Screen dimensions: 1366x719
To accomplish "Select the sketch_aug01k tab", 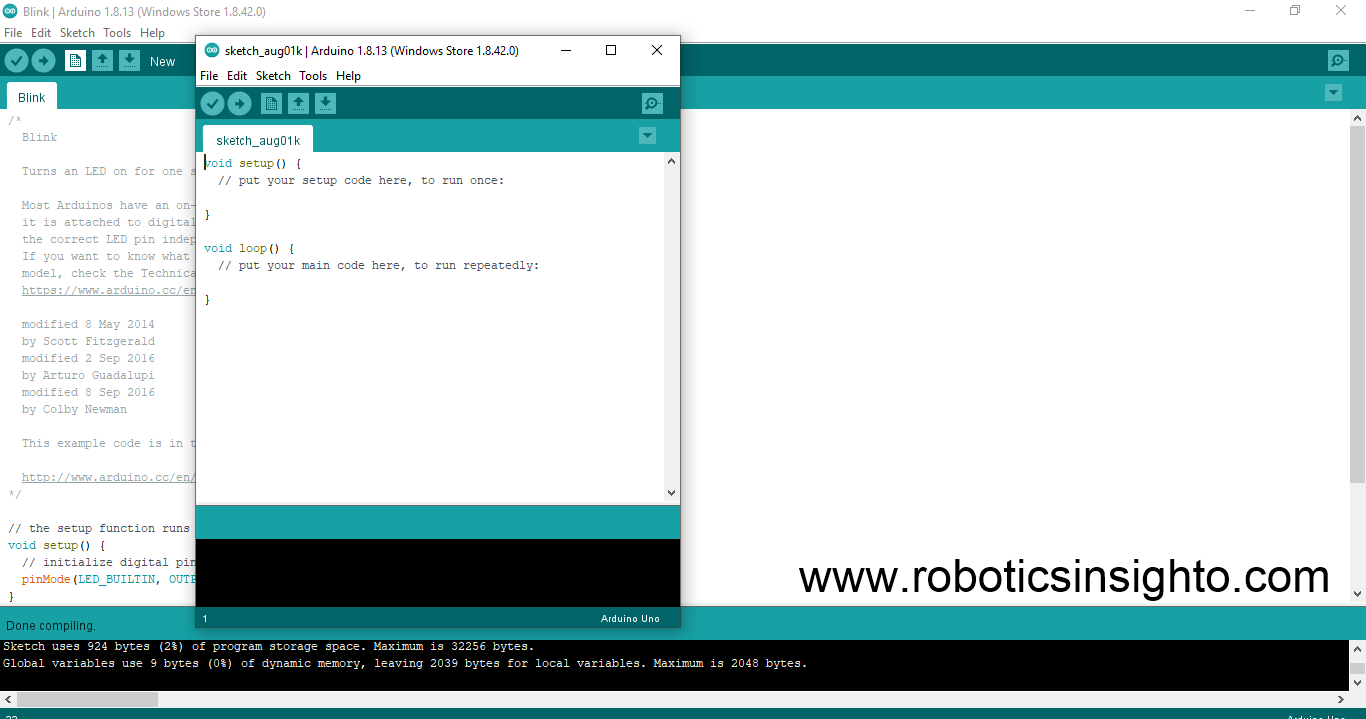I will point(257,139).
